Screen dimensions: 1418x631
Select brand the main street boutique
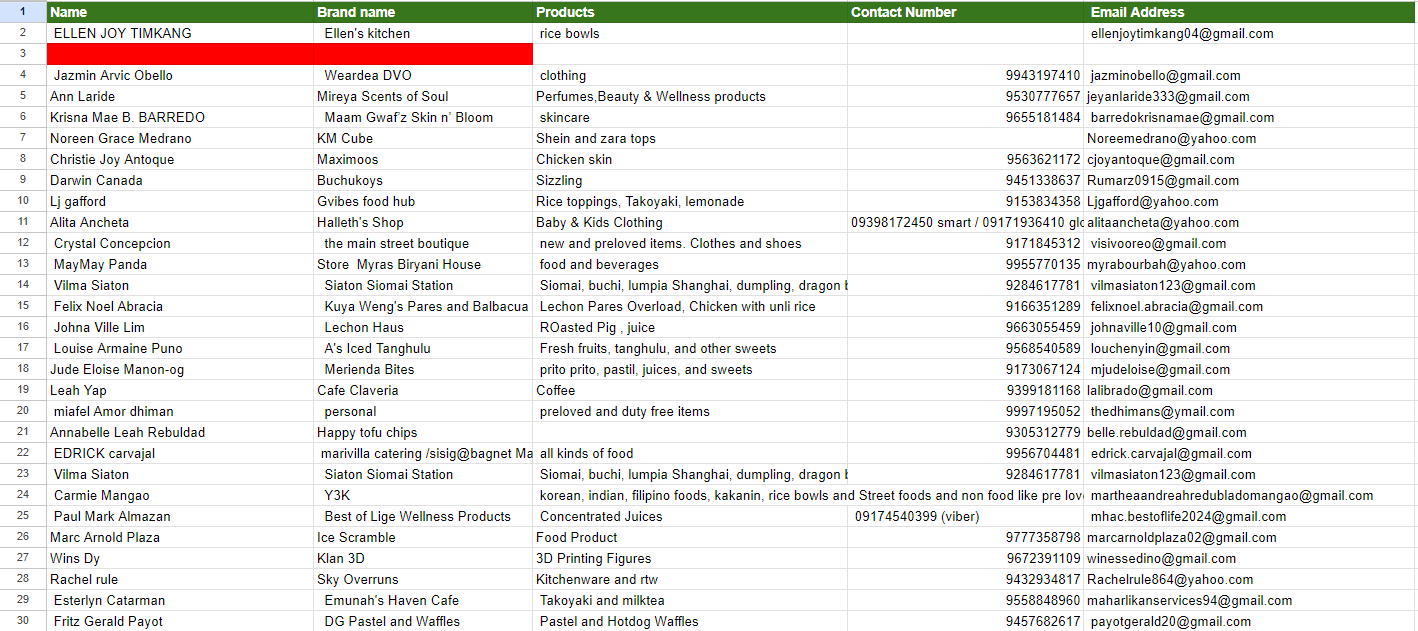423,243
